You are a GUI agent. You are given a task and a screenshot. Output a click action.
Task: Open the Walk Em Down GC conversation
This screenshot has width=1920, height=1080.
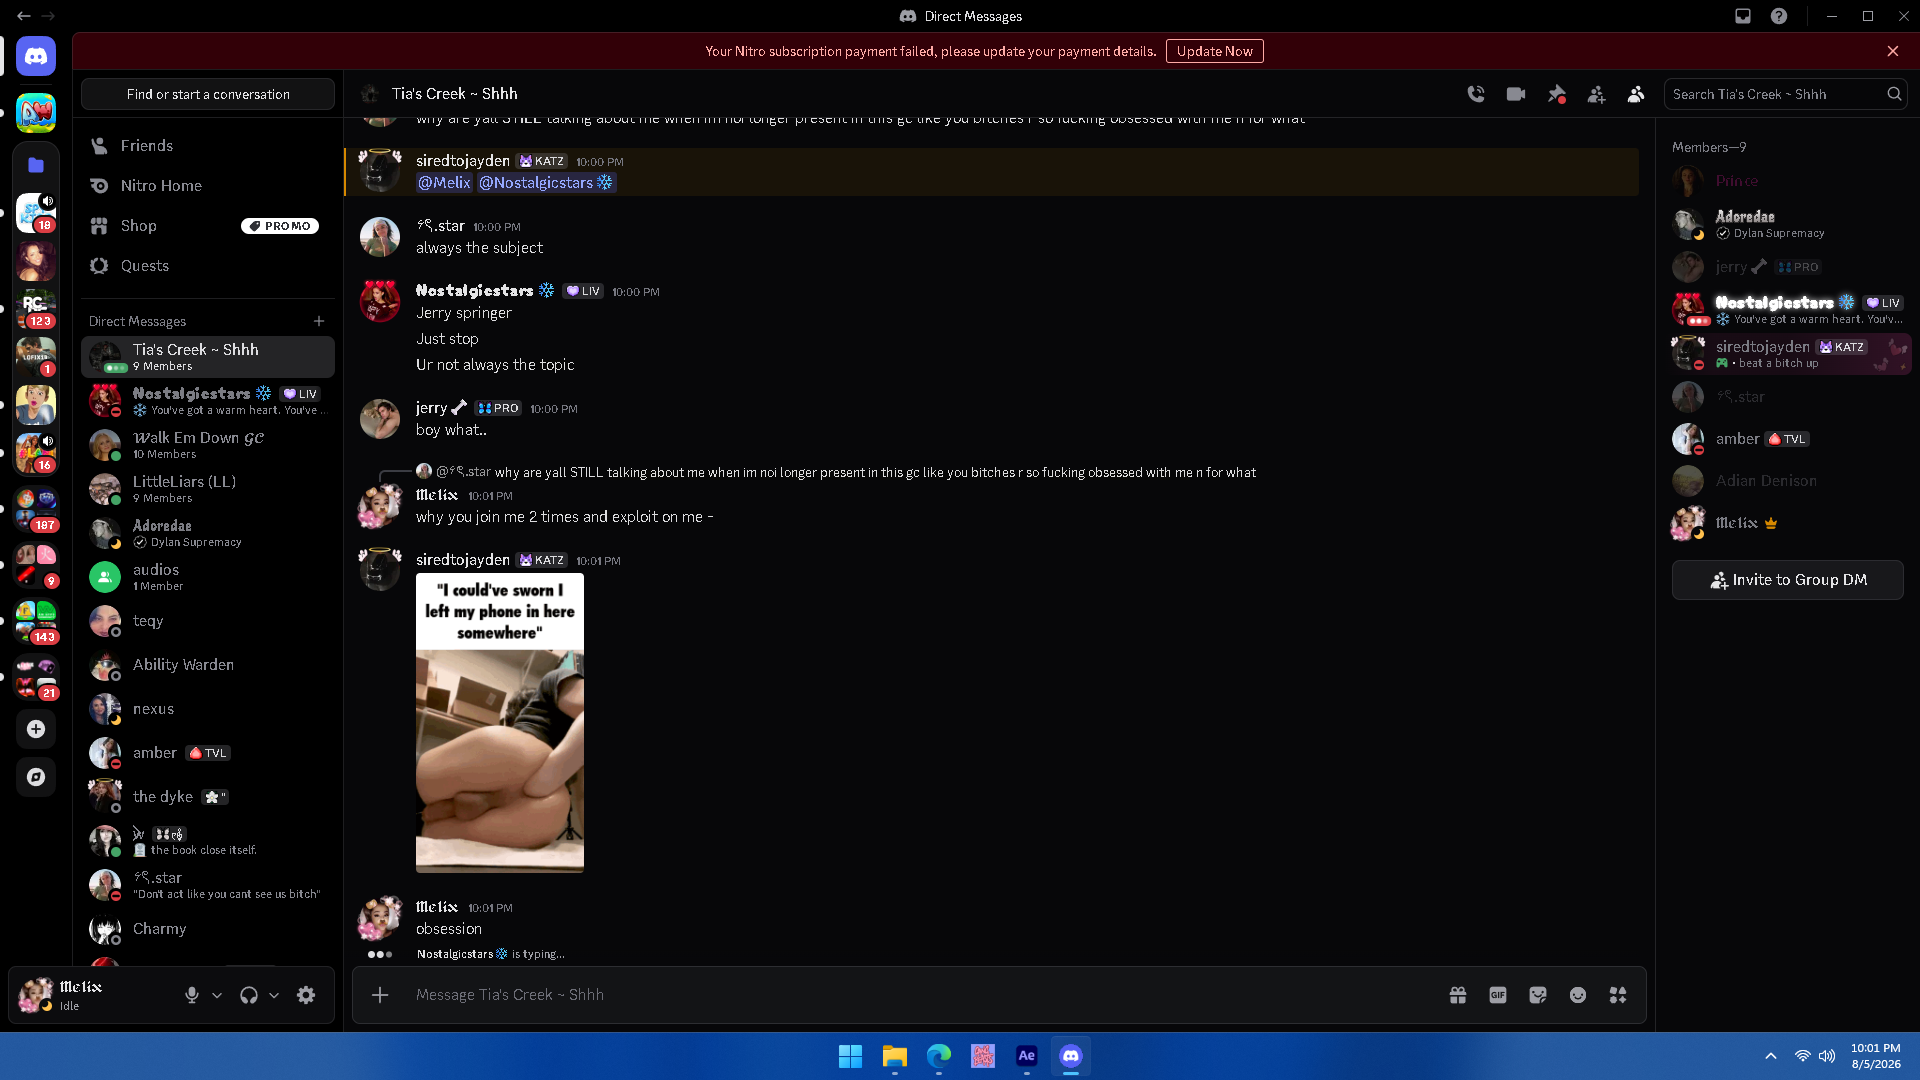tap(208, 445)
